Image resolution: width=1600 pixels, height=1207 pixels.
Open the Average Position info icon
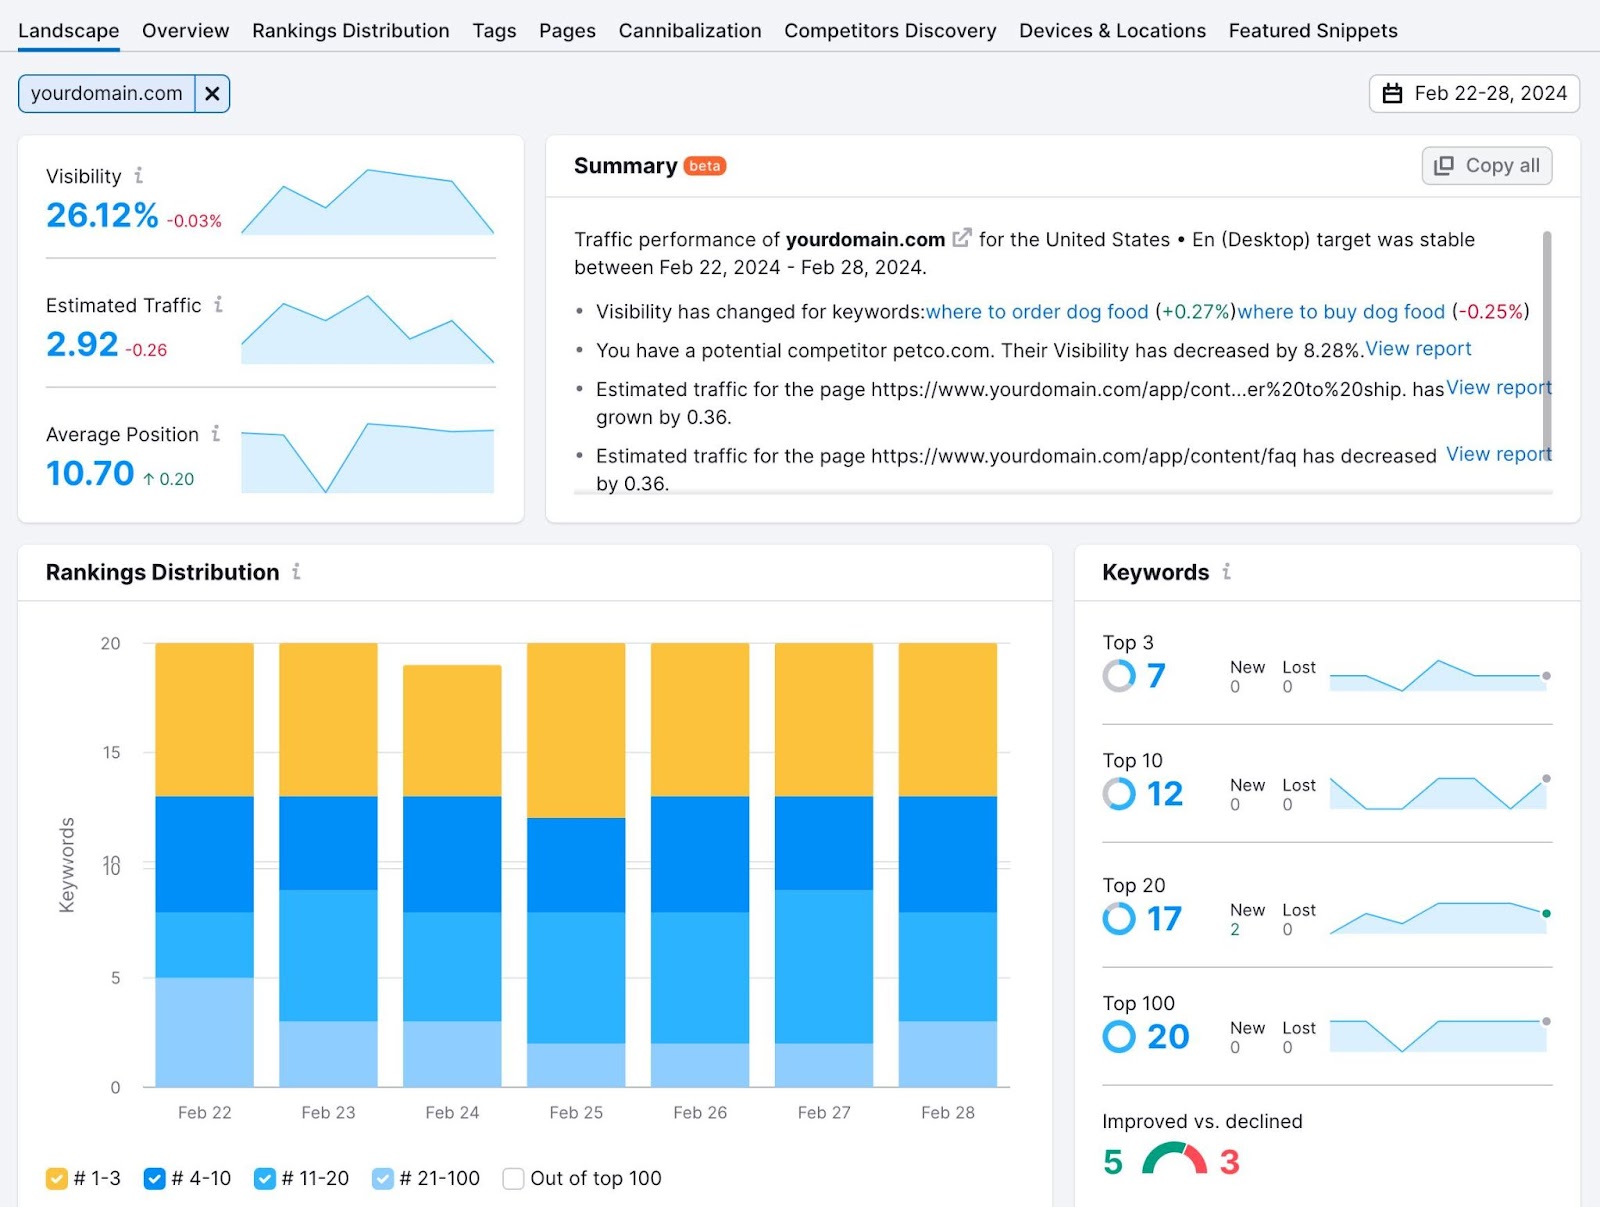coord(217,435)
